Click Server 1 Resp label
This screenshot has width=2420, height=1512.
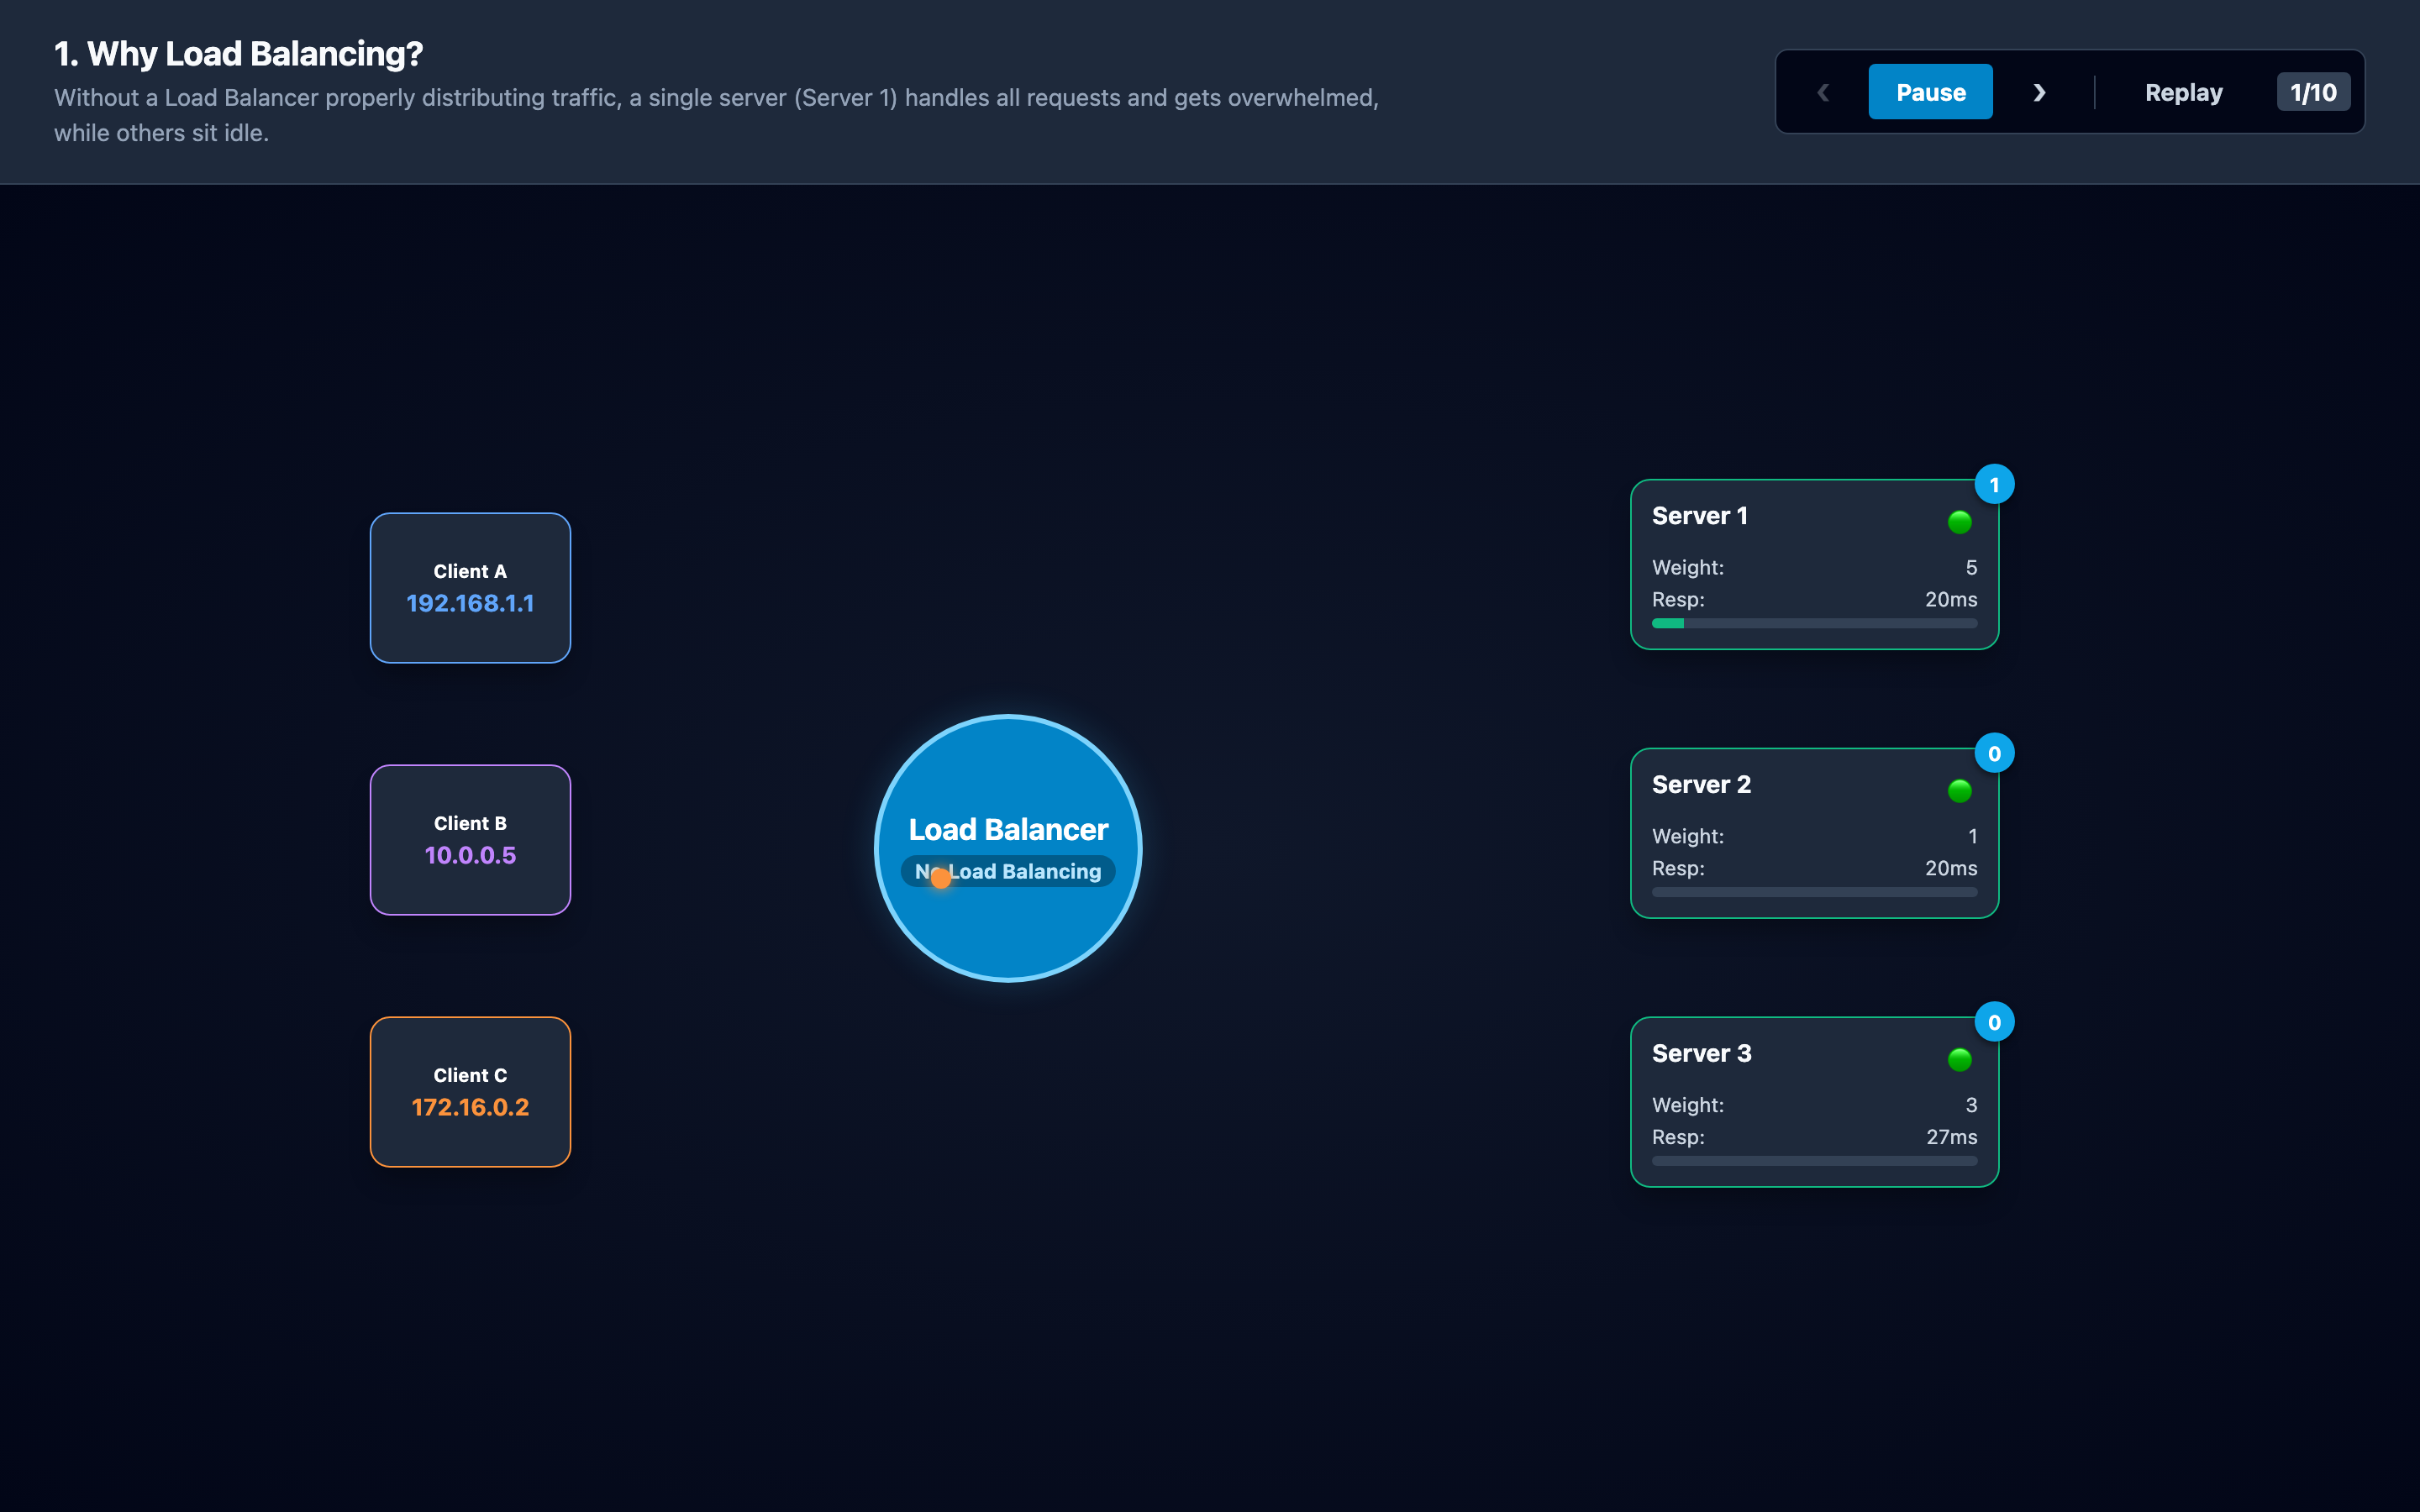tap(1678, 599)
